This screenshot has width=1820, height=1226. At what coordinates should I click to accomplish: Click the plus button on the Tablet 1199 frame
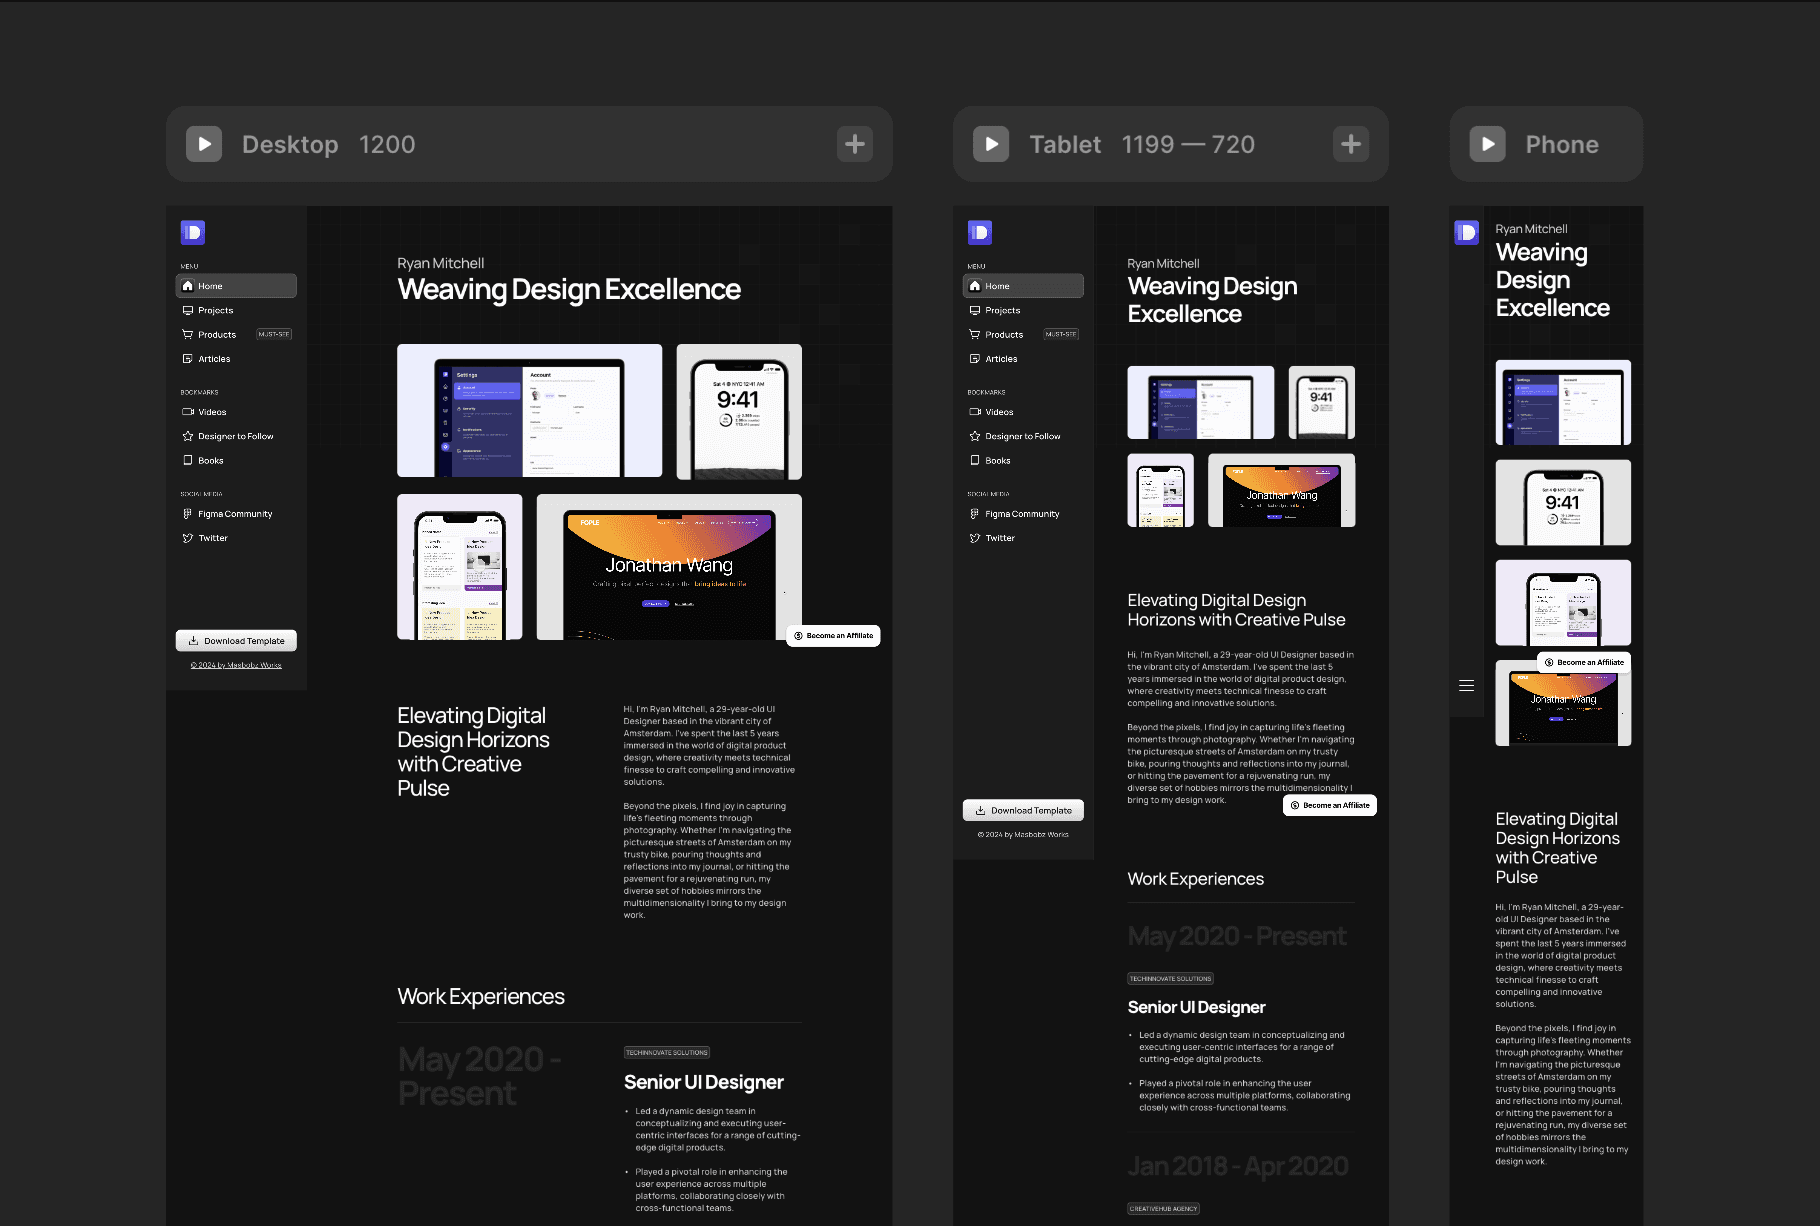tap(1351, 144)
